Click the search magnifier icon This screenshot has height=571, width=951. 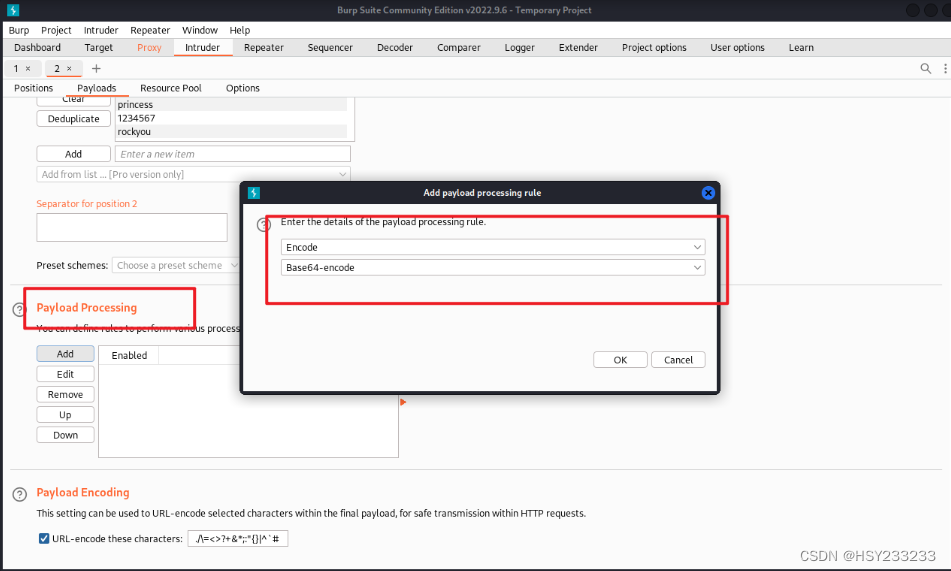point(926,69)
